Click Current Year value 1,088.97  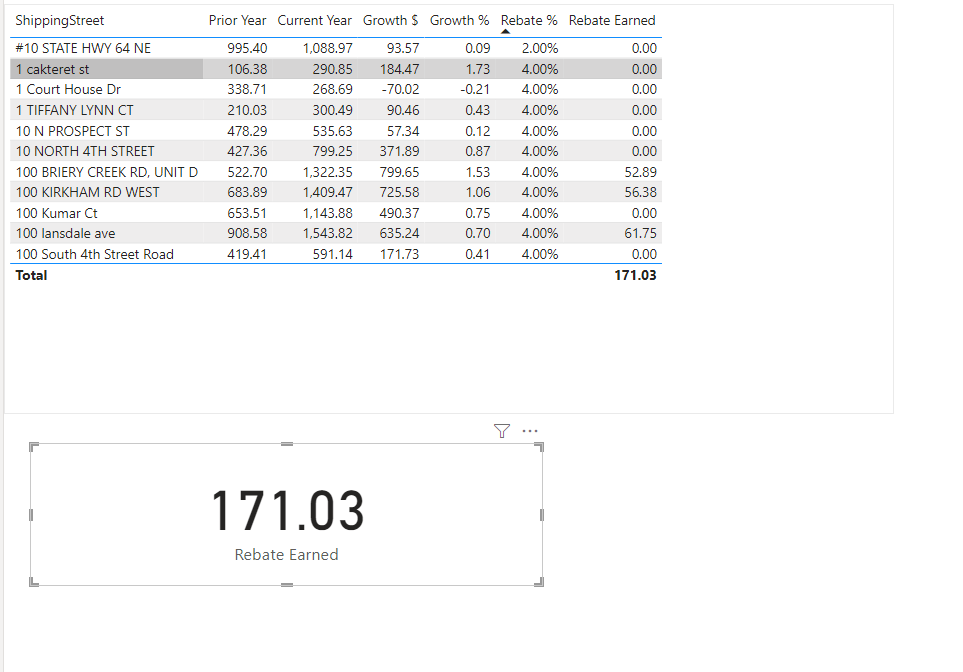(x=327, y=48)
